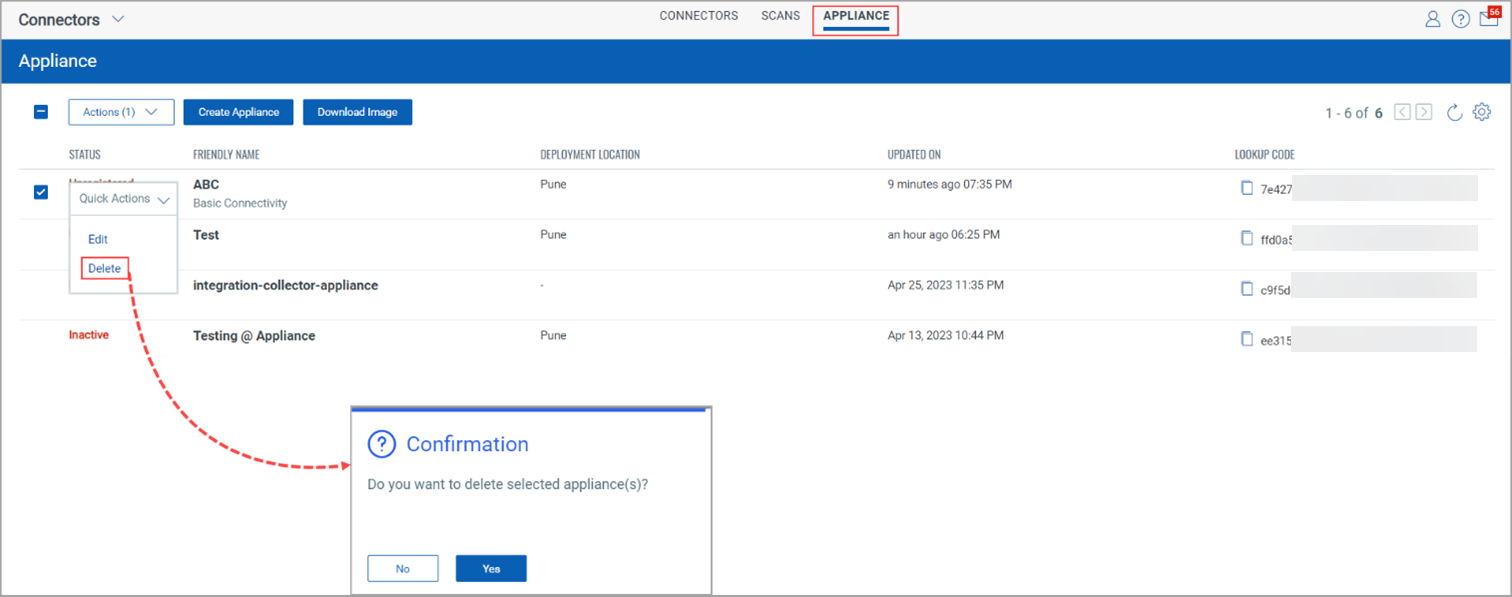Copy the lookup code for ABC appliance
The height and width of the screenshot is (597, 1512).
(1247, 188)
